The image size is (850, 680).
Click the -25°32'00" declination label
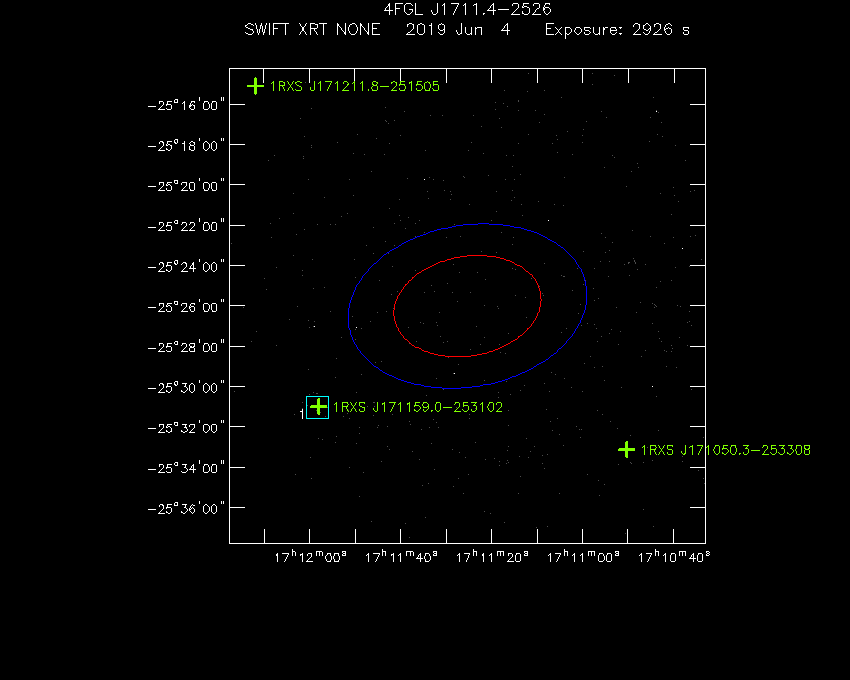186,427
